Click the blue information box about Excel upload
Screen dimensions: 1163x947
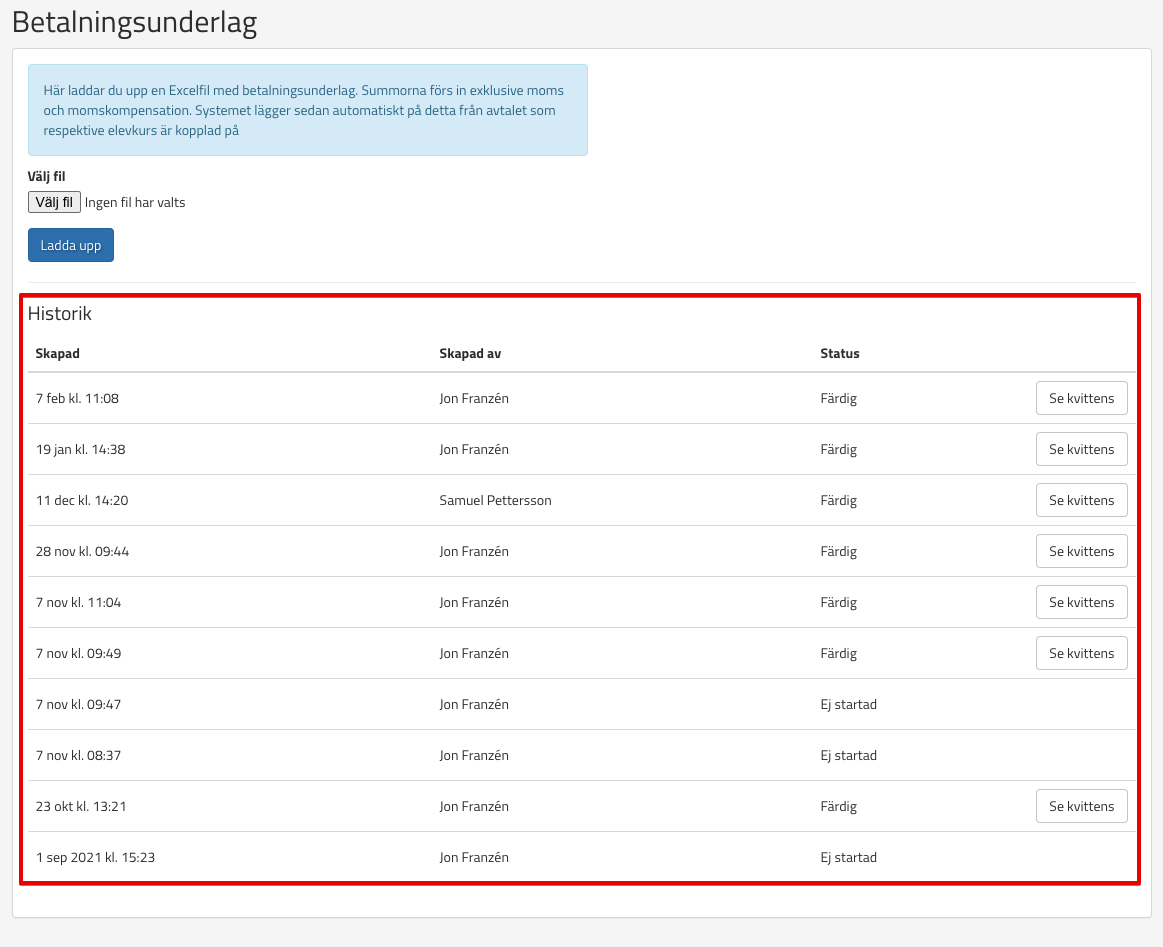point(307,110)
